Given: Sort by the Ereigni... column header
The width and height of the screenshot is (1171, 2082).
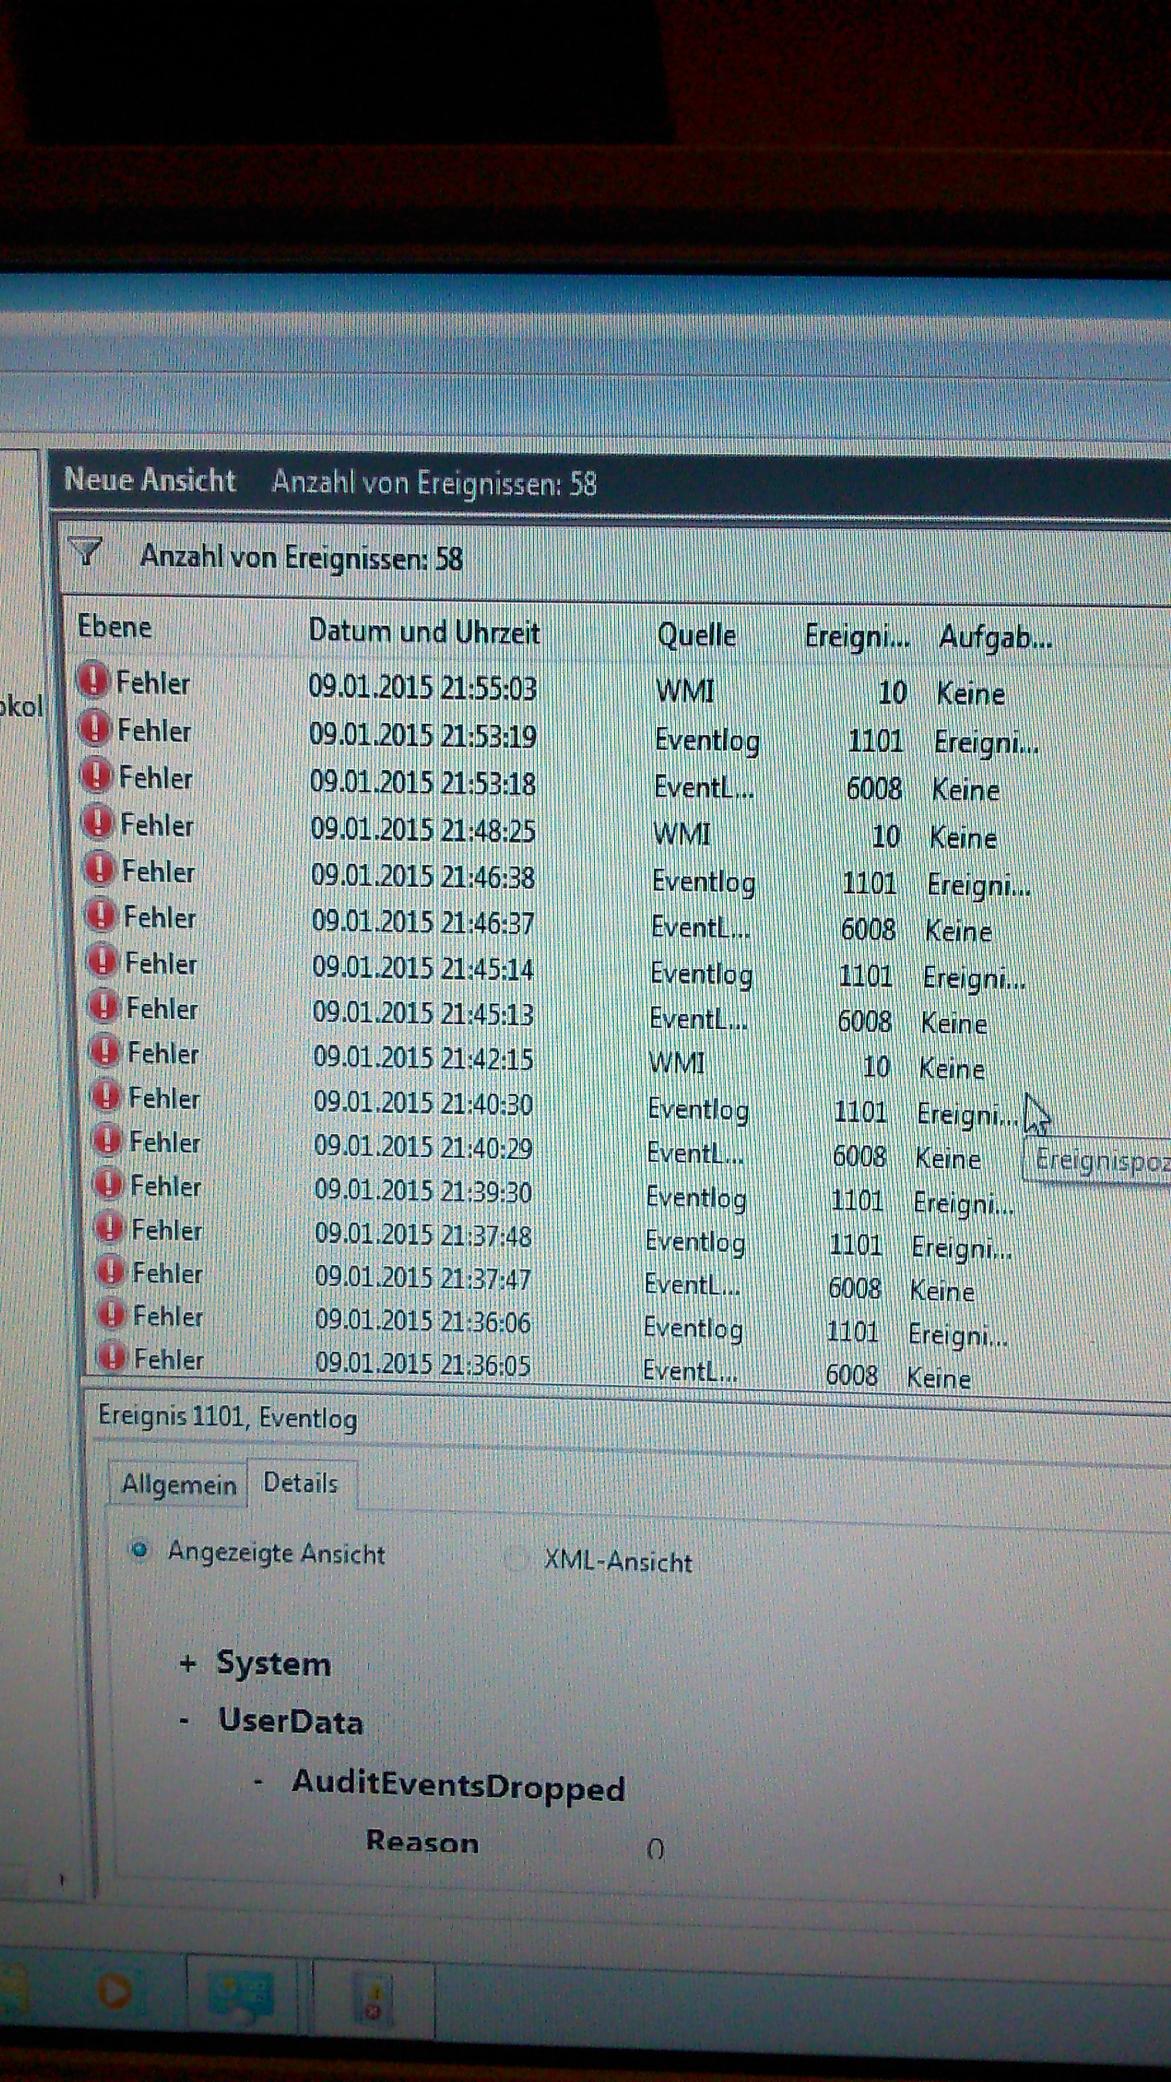Looking at the screenshot, I should pos(857,637).
